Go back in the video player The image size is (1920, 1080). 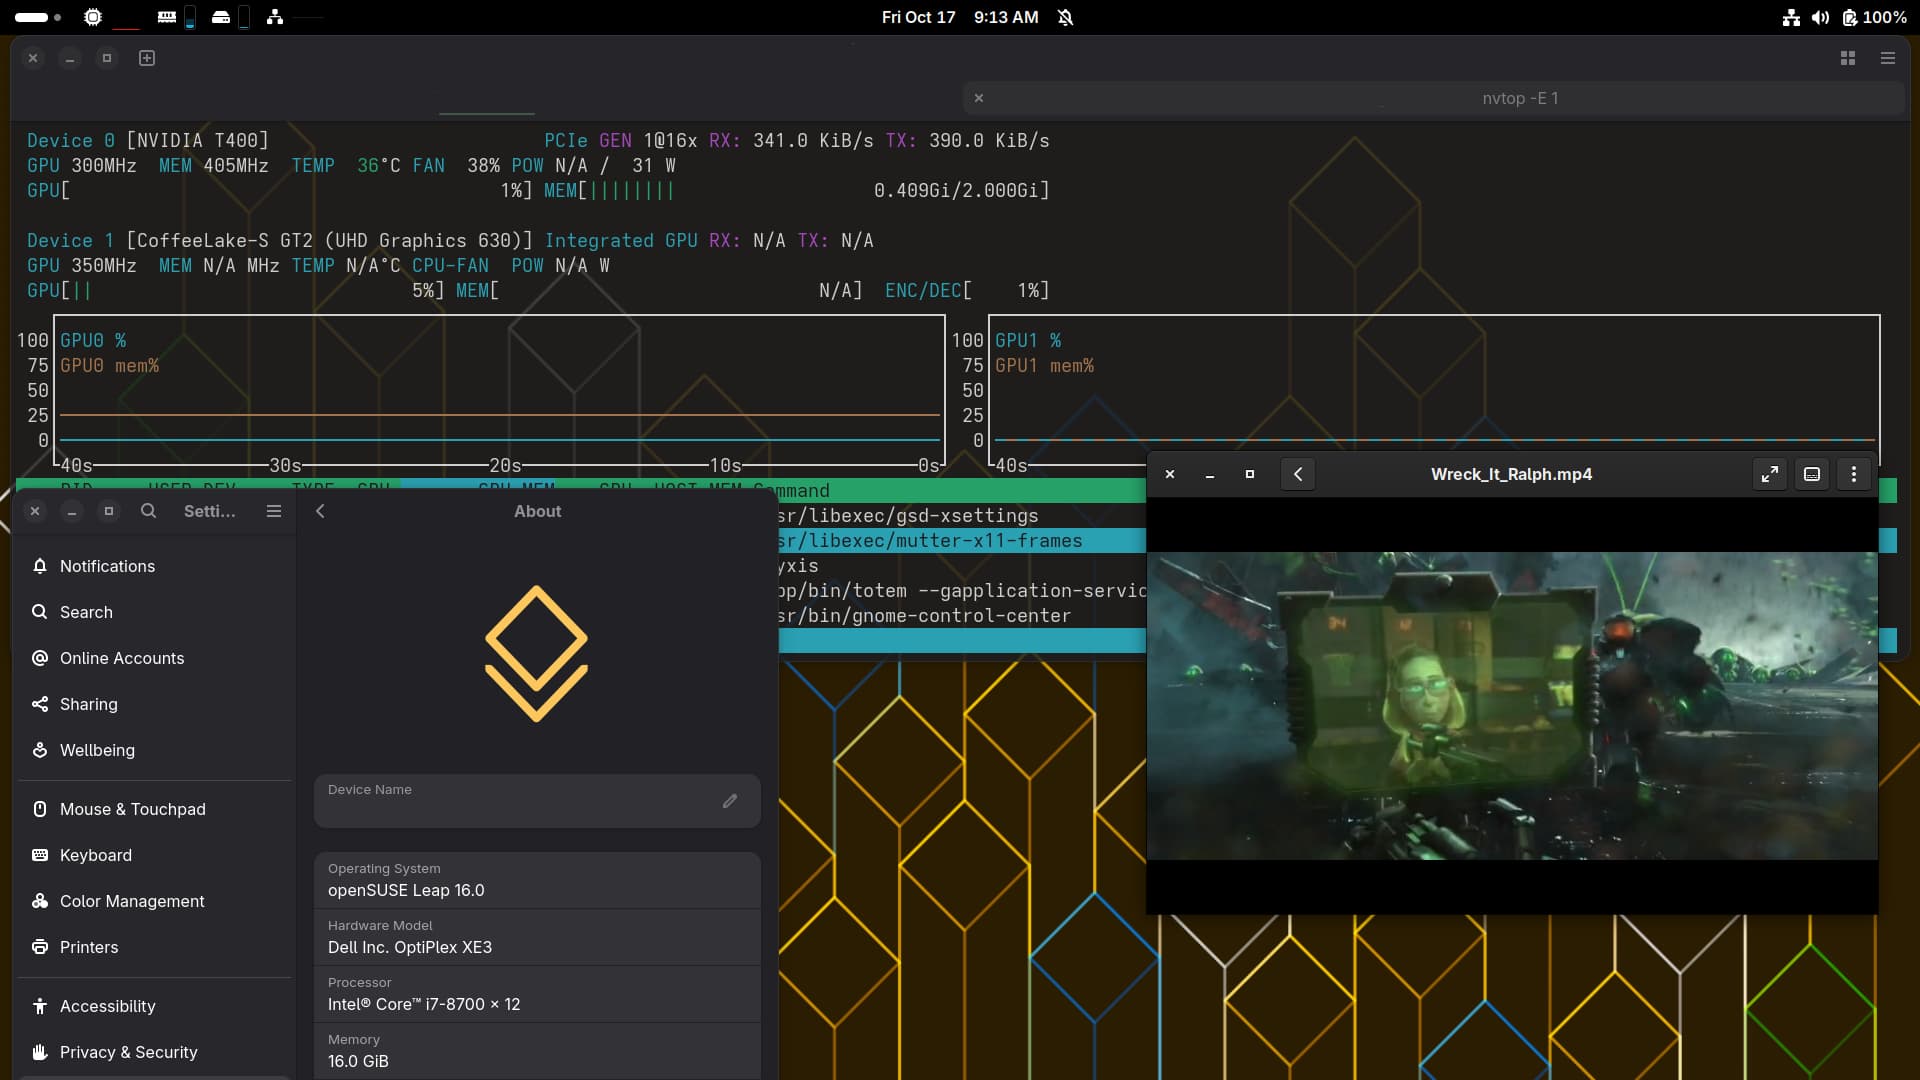coord(1297,474)
